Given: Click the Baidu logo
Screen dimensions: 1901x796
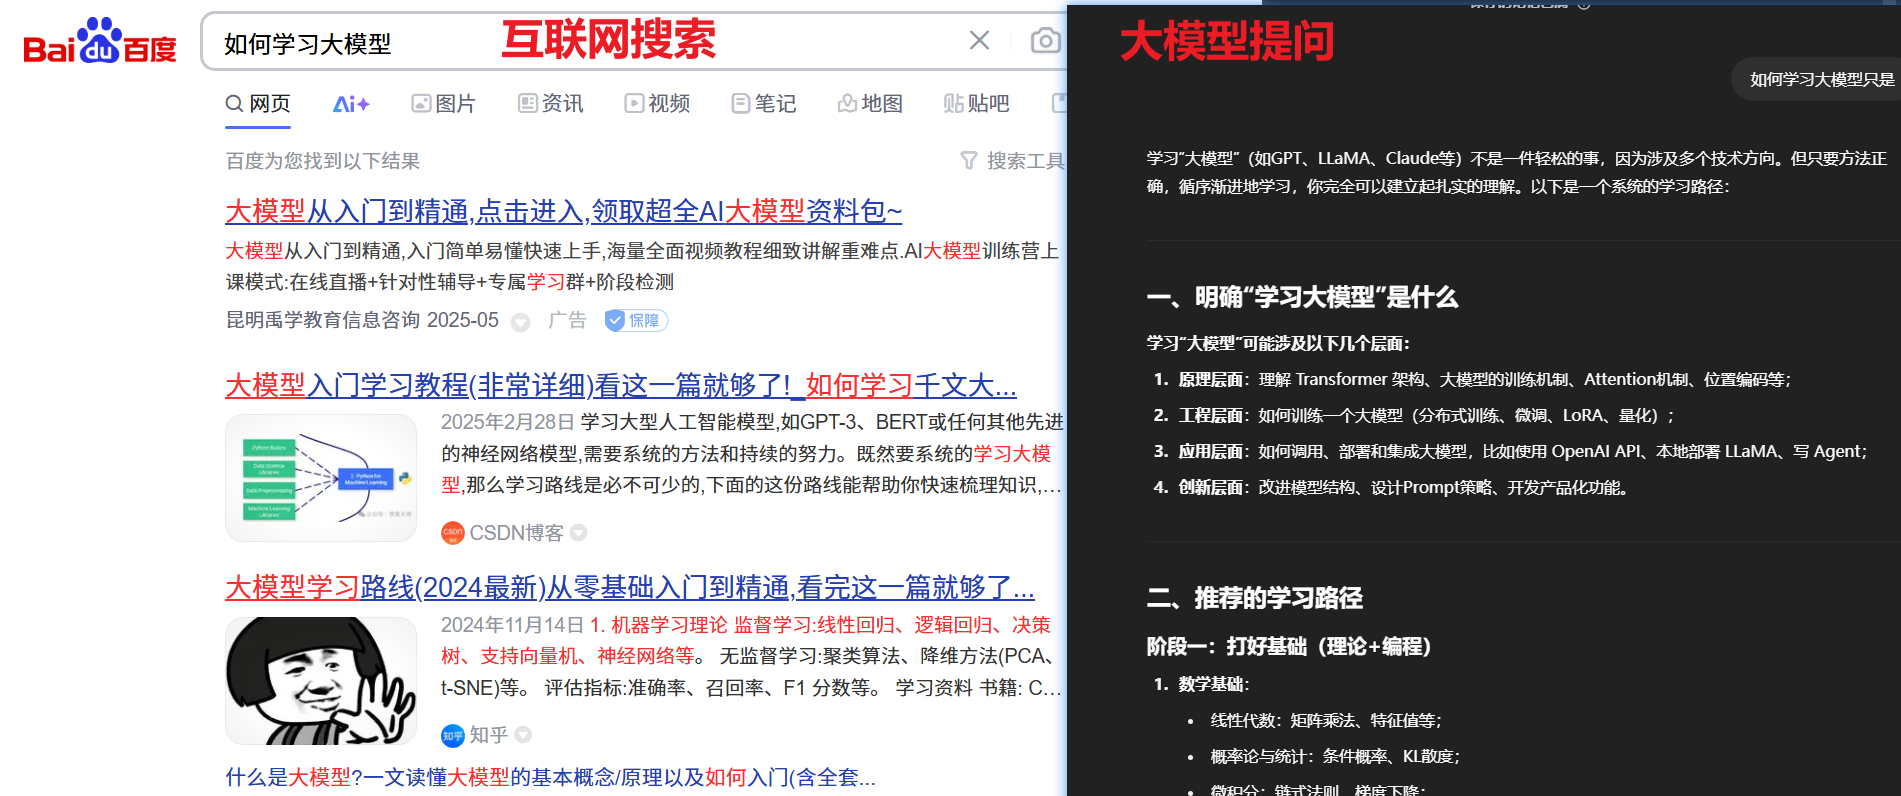Looking at the screenshot, I should [100, 41].
